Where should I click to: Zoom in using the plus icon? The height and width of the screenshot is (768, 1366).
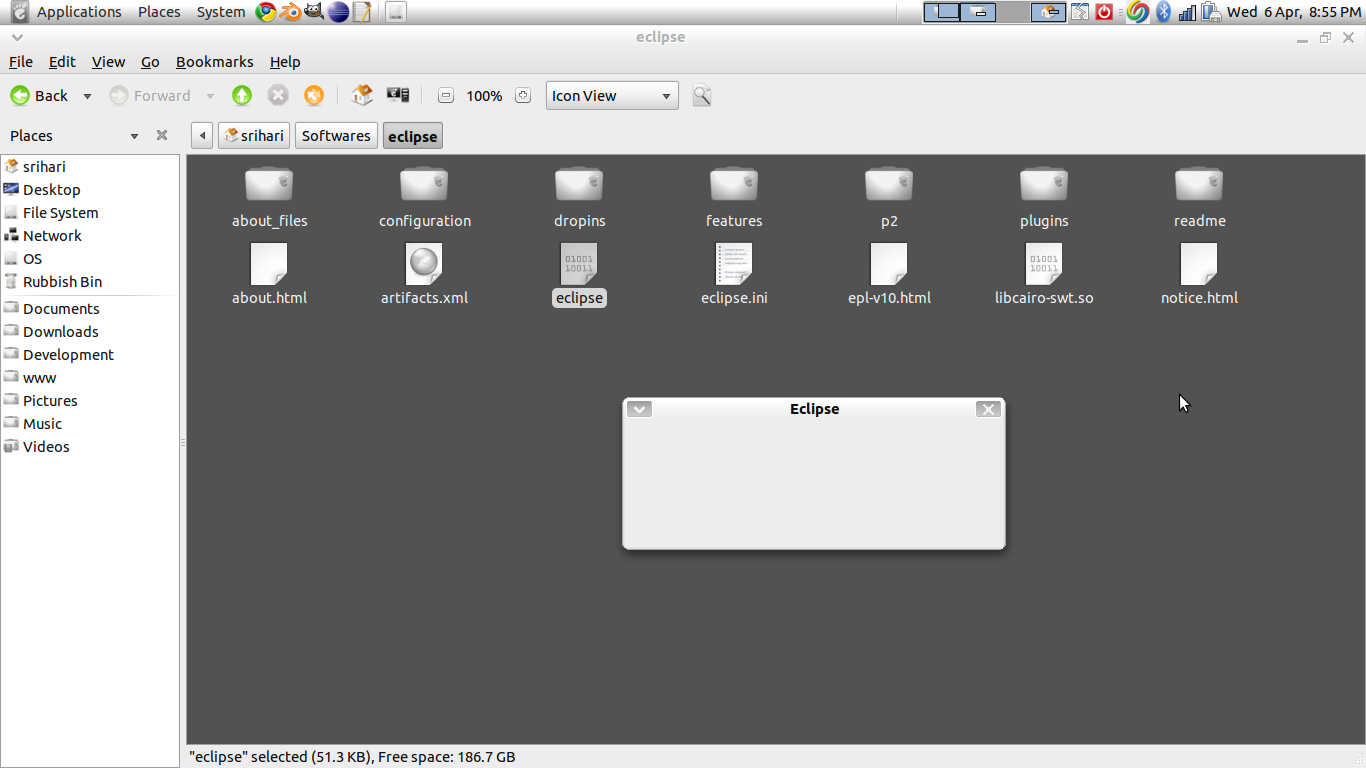(523, 96)
